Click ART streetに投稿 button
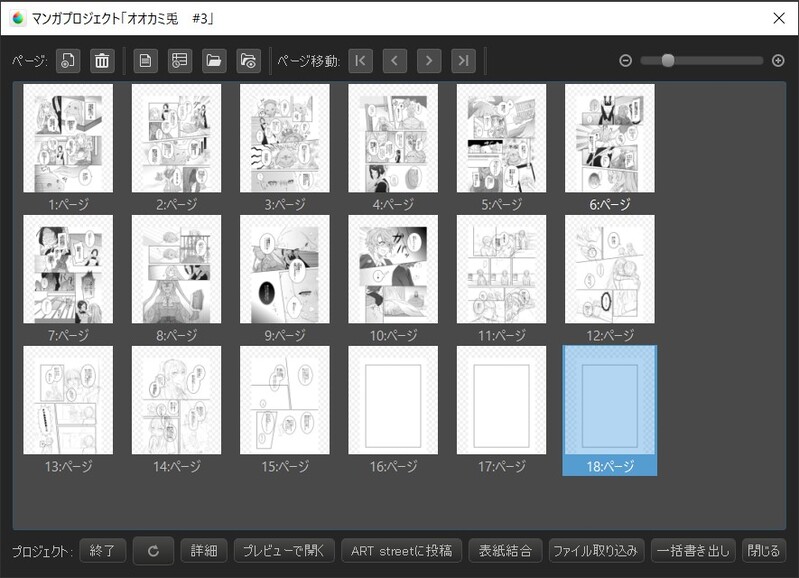Viewport: 799px width, 578px height. [402, 551]
